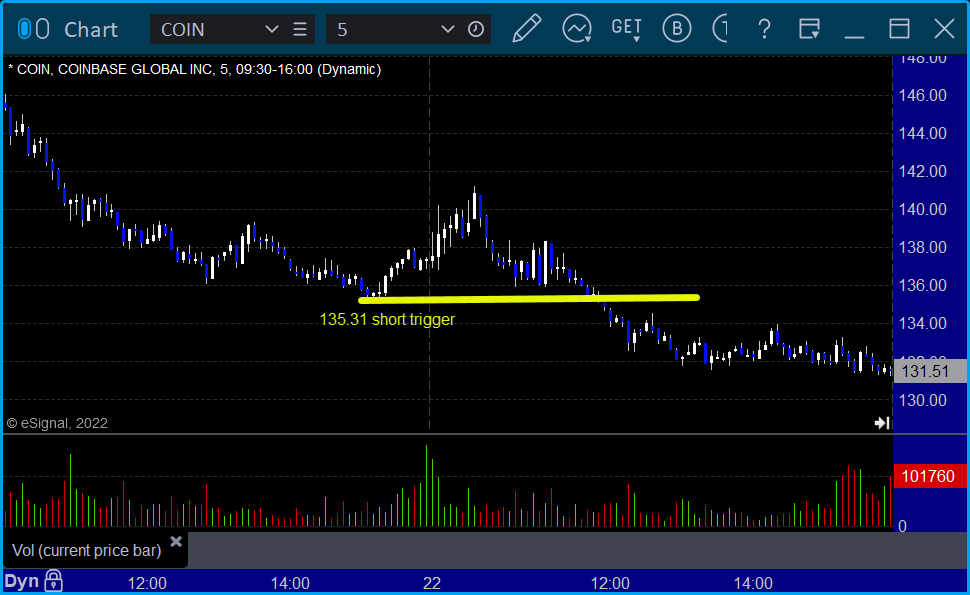Click the first 14:00 time axis label
The image size is (970, 595).
click(290, 583)
